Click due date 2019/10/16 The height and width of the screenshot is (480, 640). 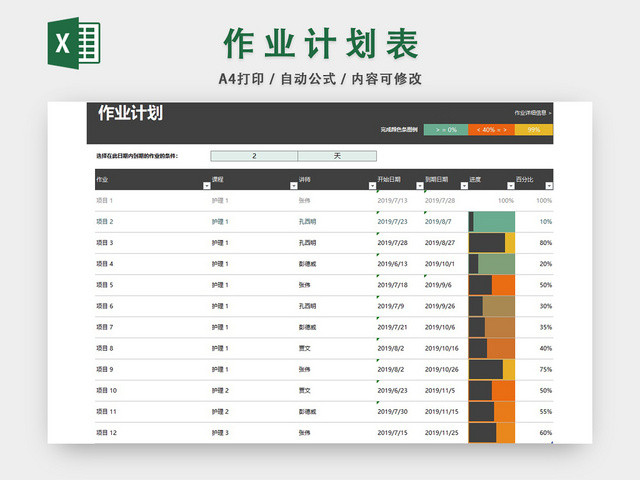coord(442,348)
